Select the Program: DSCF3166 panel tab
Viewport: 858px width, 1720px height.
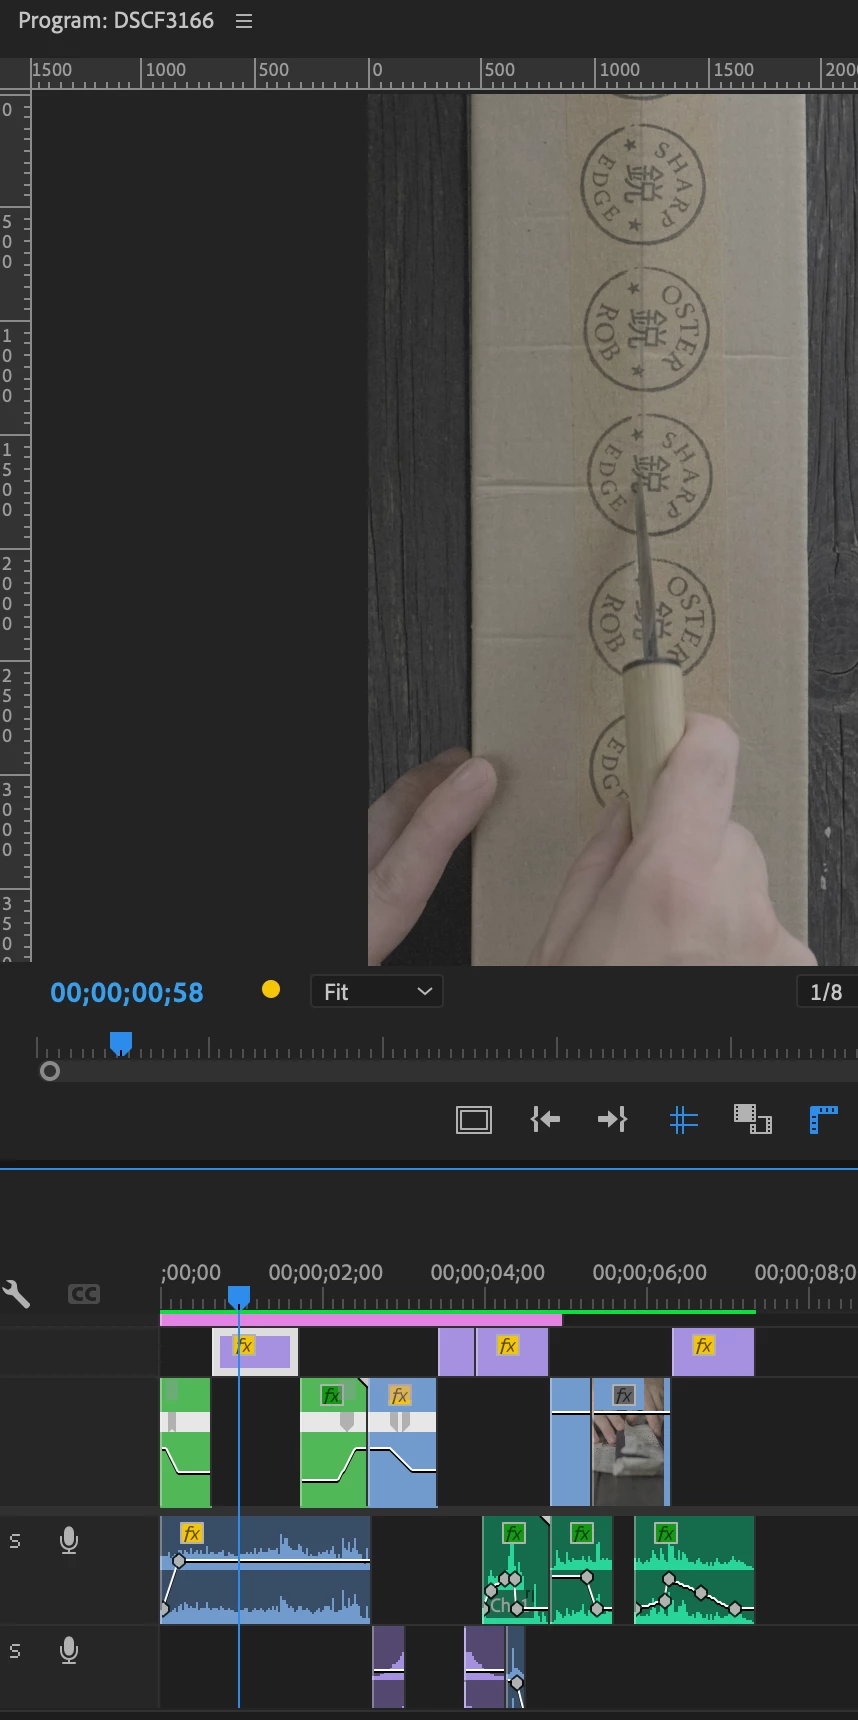pyautogui.click(x=116, y=21)
